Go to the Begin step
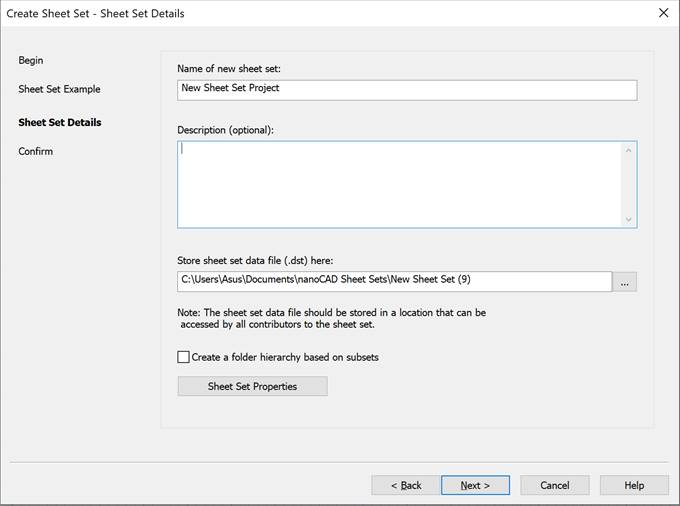 click(31, 61)
